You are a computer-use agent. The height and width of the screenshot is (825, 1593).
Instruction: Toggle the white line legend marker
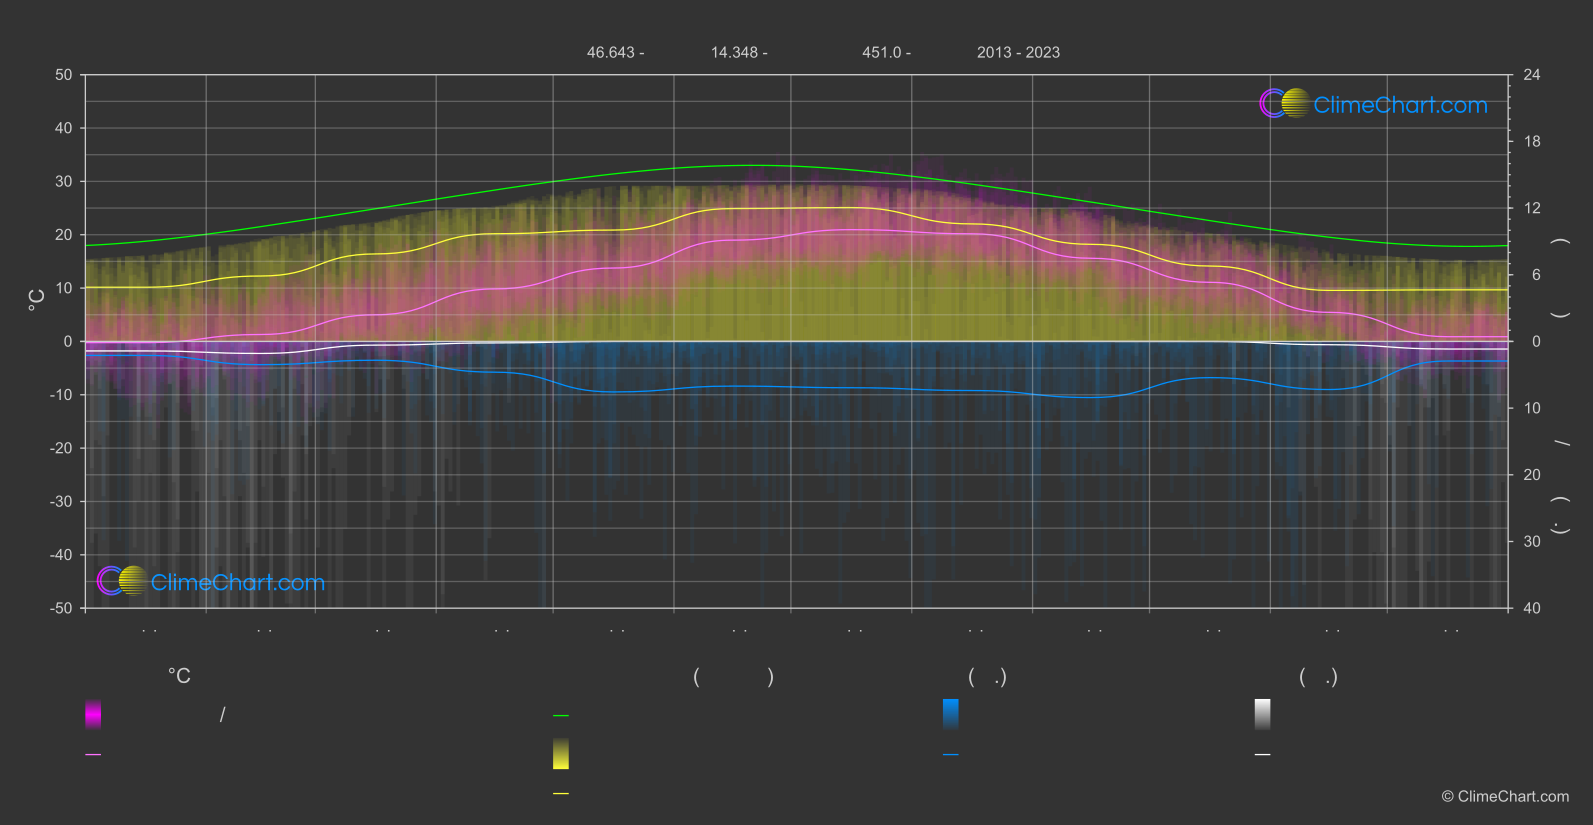tap(1262, 755)
